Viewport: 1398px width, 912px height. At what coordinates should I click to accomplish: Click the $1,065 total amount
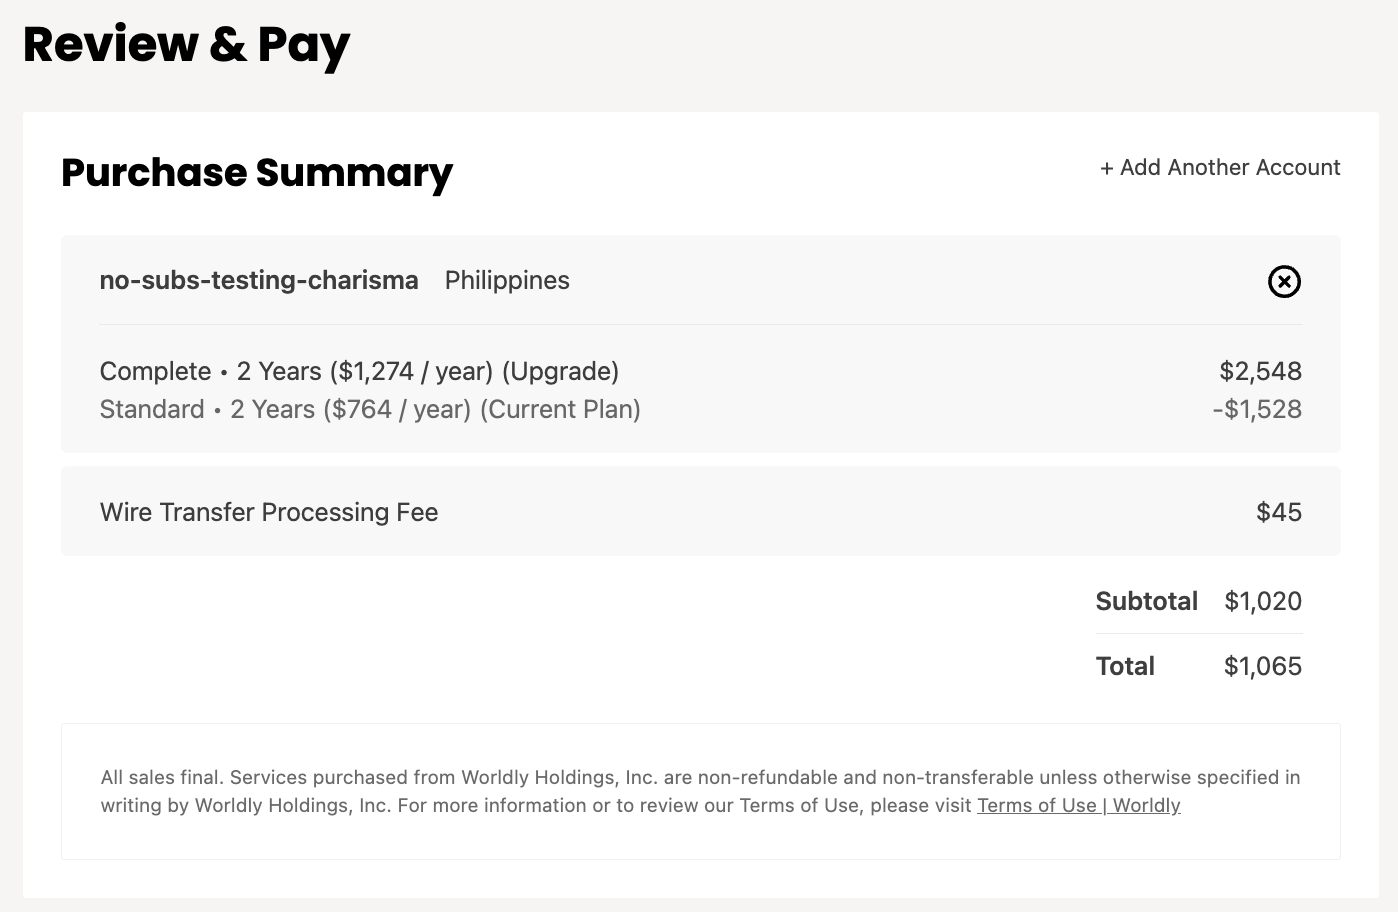(x=1263, y=667)
